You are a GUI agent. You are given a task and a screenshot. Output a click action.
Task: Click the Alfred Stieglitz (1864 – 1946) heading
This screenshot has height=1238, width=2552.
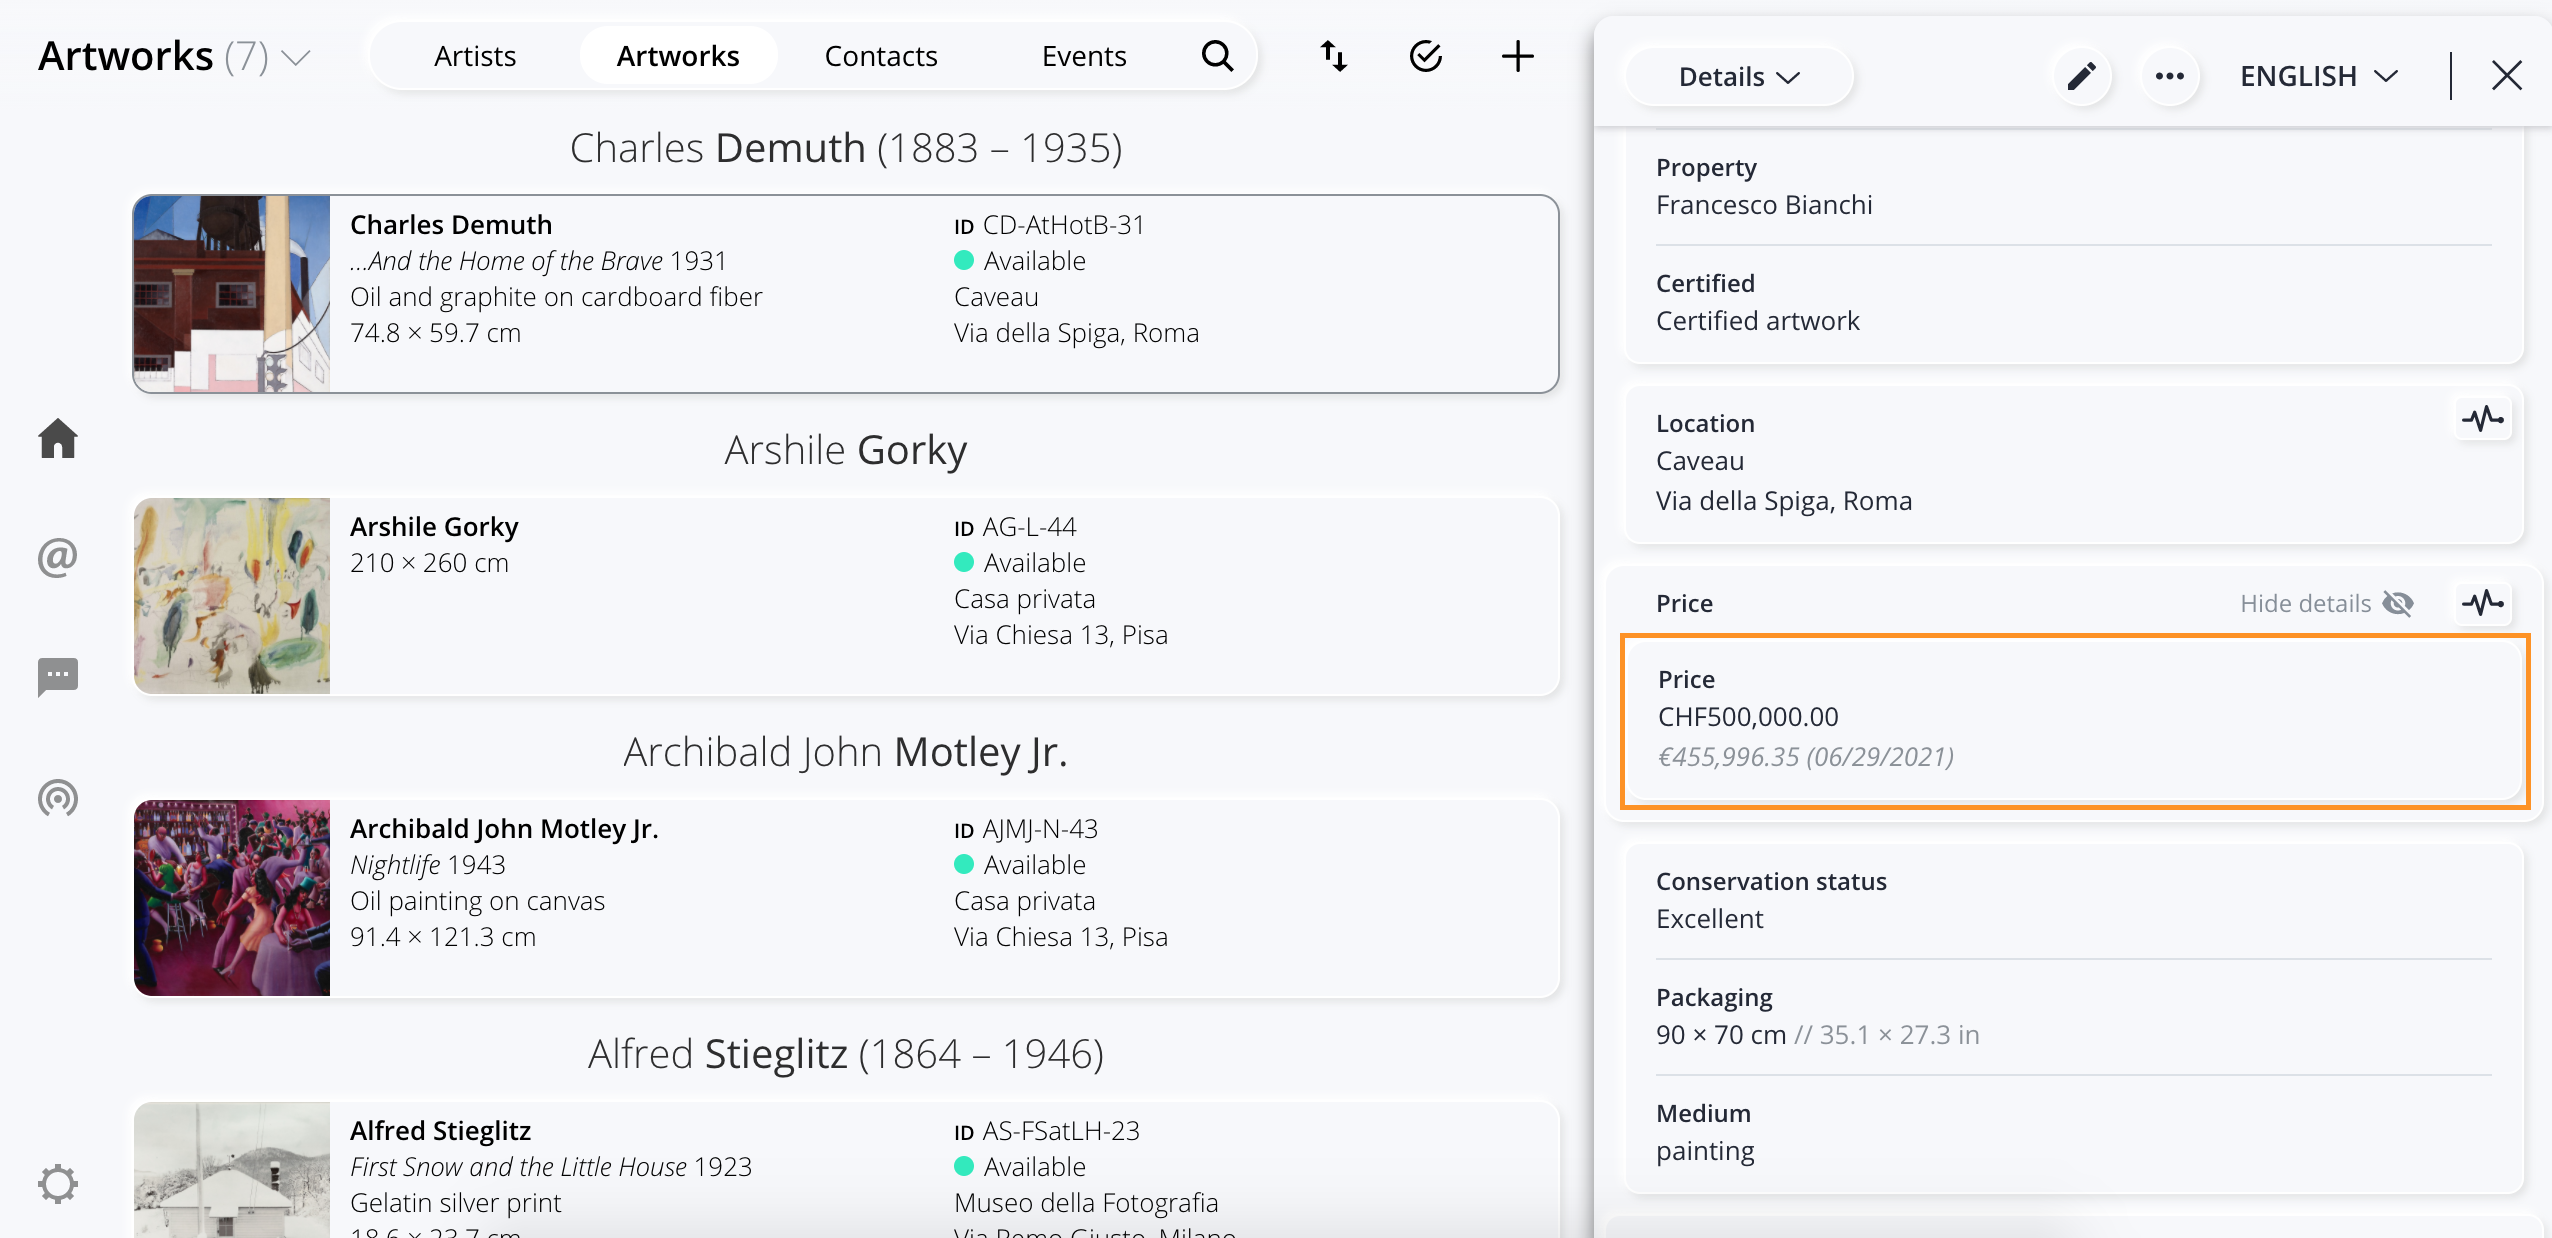[x=846, y=1054]
